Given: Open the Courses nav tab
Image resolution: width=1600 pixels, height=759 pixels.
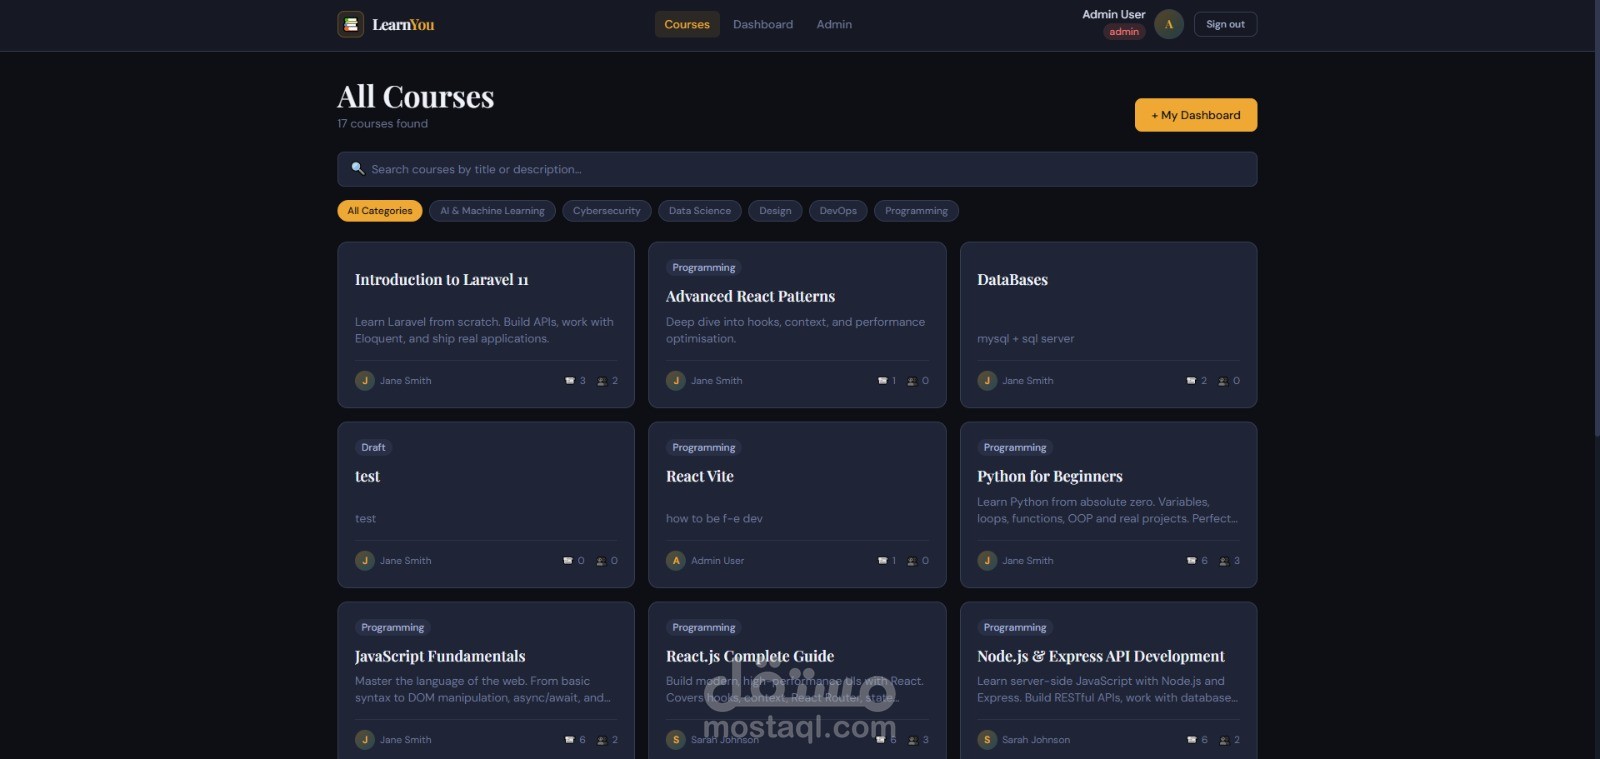Looking at the screenshot, I should point(687,24).
